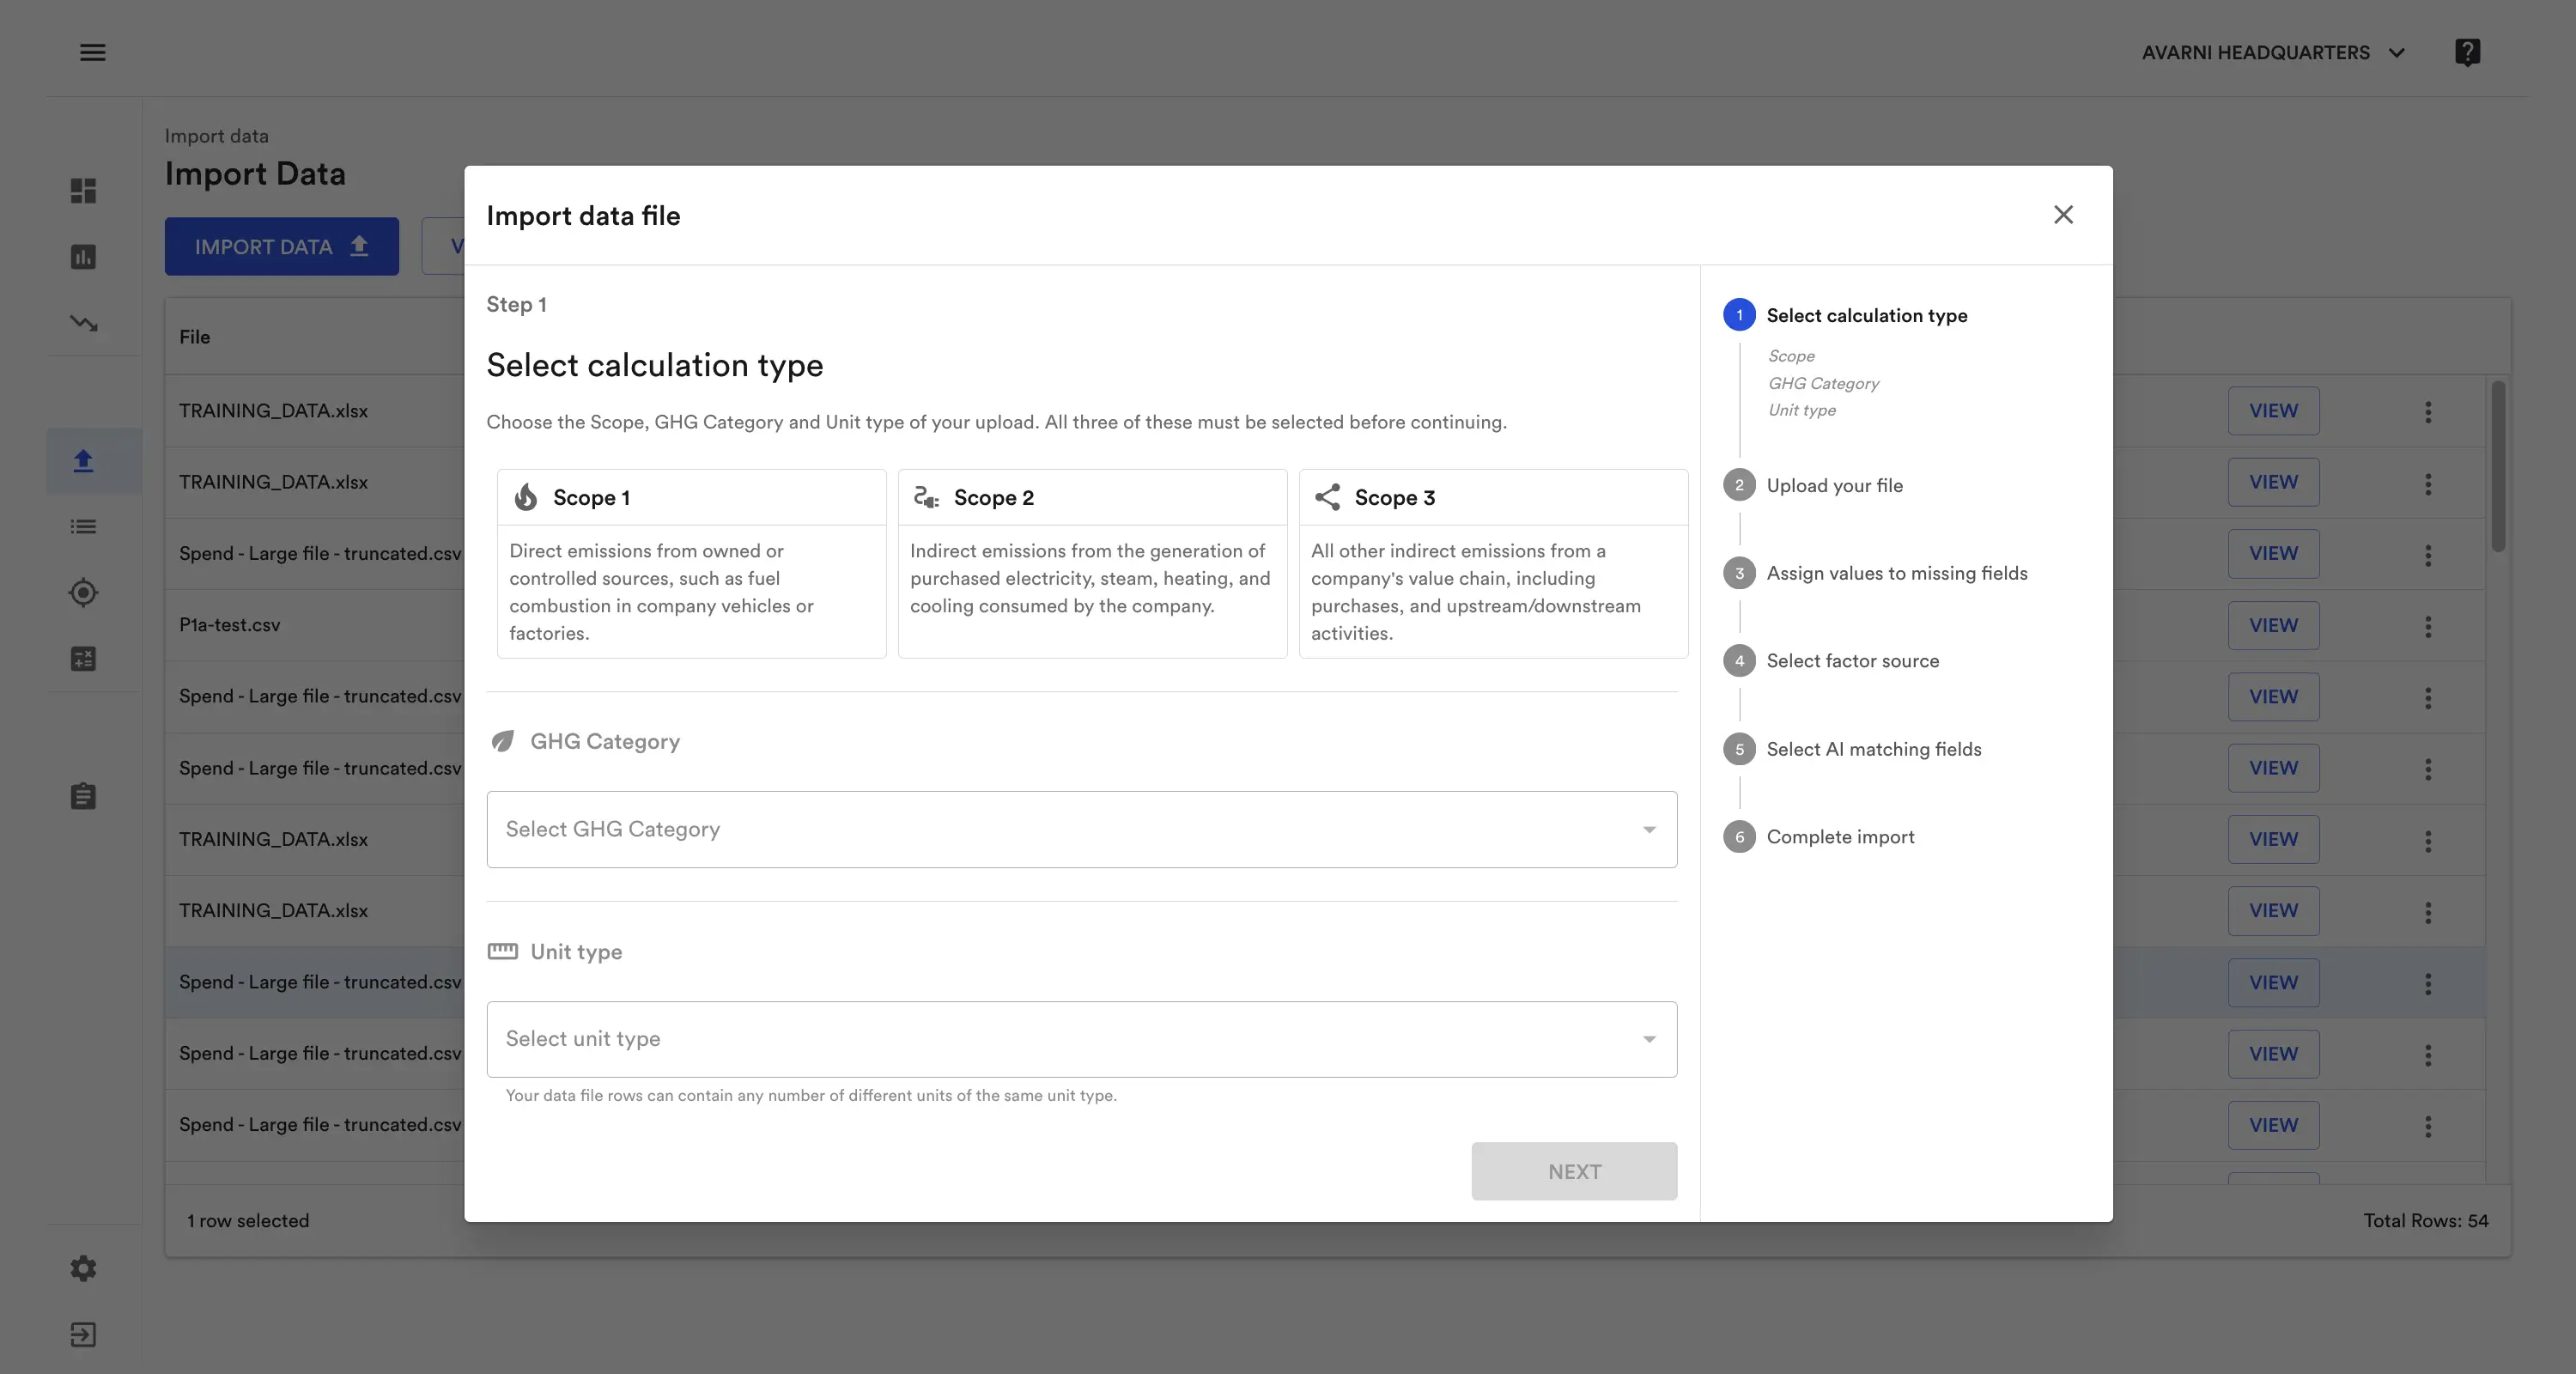Expand the AVARNI HEADQUARTERS organization selector

coord(2273,52)
